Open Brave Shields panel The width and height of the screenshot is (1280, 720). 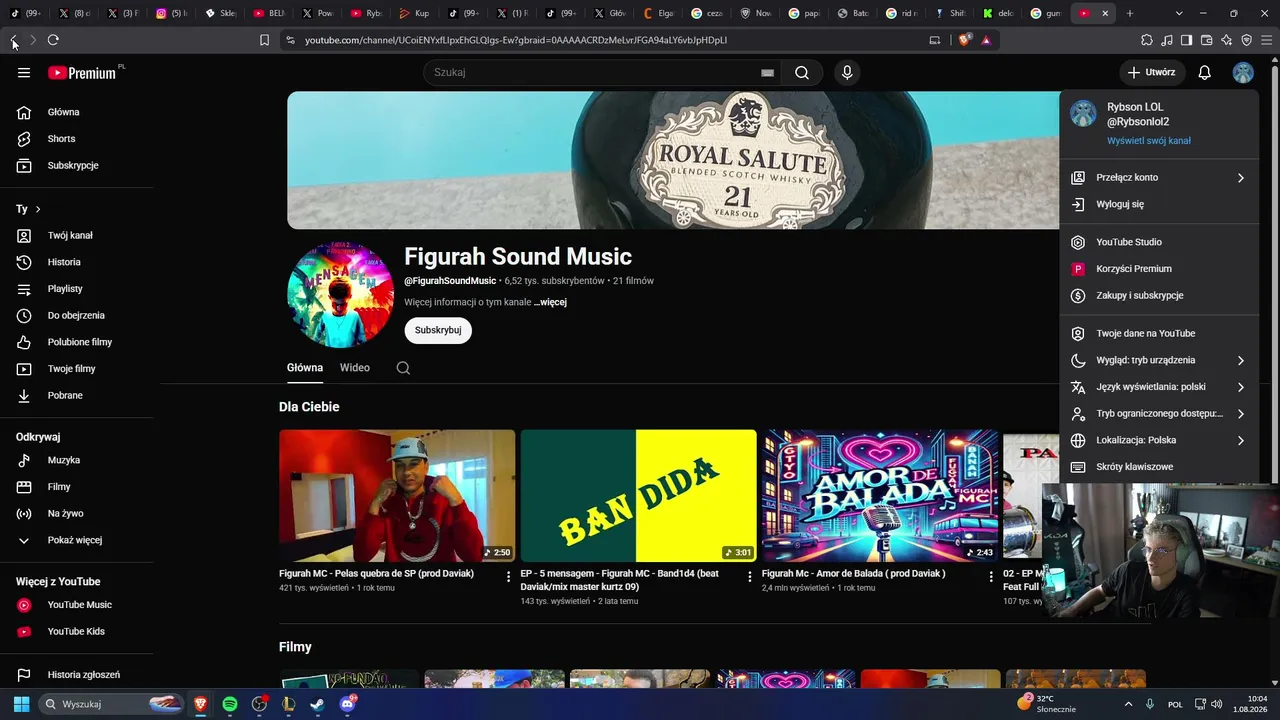click(x=964, y=40)
